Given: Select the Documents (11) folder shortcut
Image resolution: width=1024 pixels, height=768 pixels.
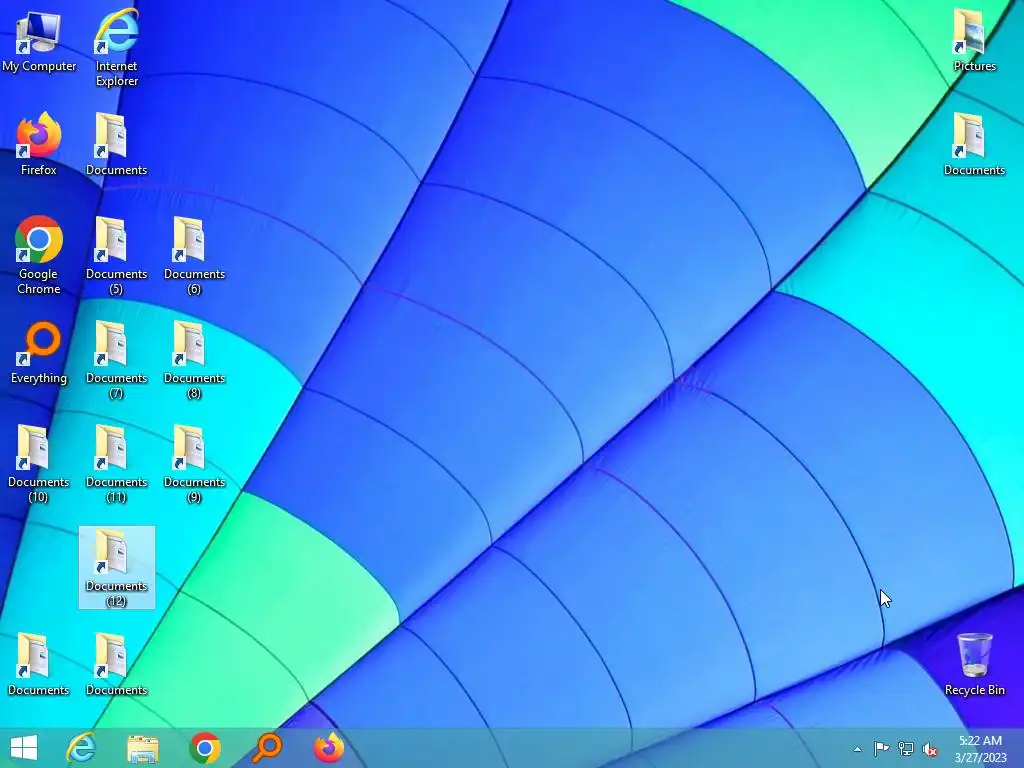Looking at the screenshot, I should point(116,463).
